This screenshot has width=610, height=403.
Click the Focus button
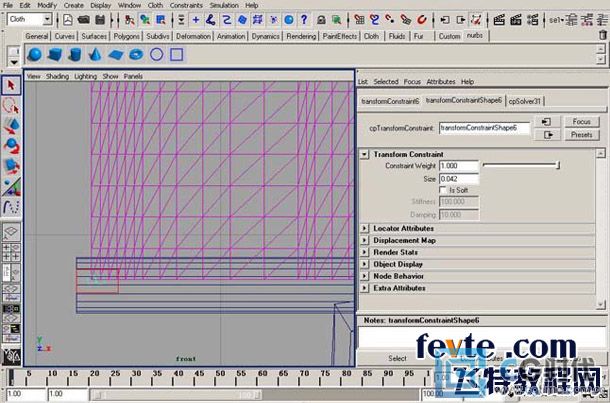coord(582,122)
